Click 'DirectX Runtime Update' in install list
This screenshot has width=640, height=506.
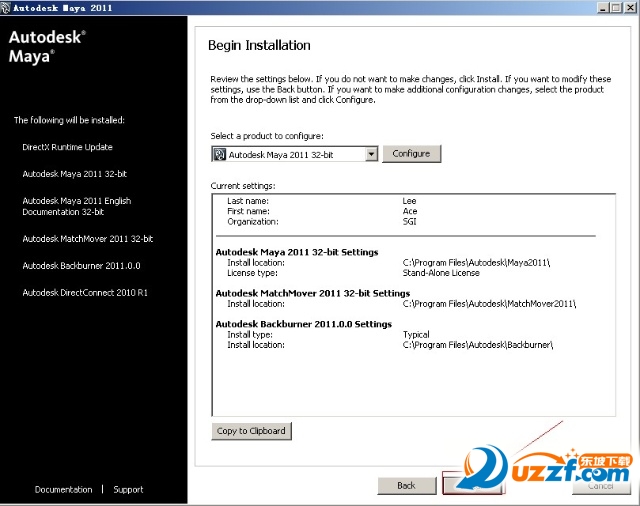point(67,147)
